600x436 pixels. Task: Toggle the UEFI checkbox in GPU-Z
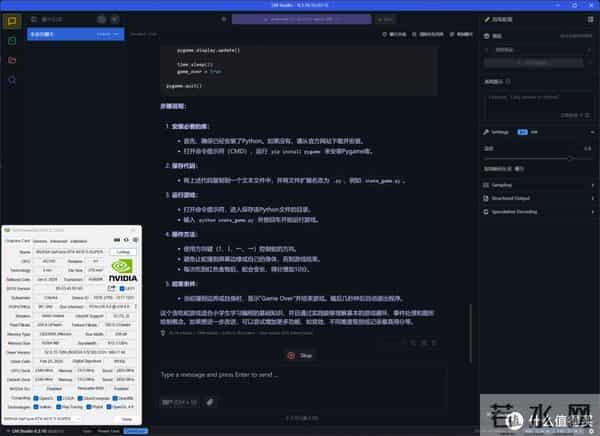pyautogui.click(x=122, y=288)
